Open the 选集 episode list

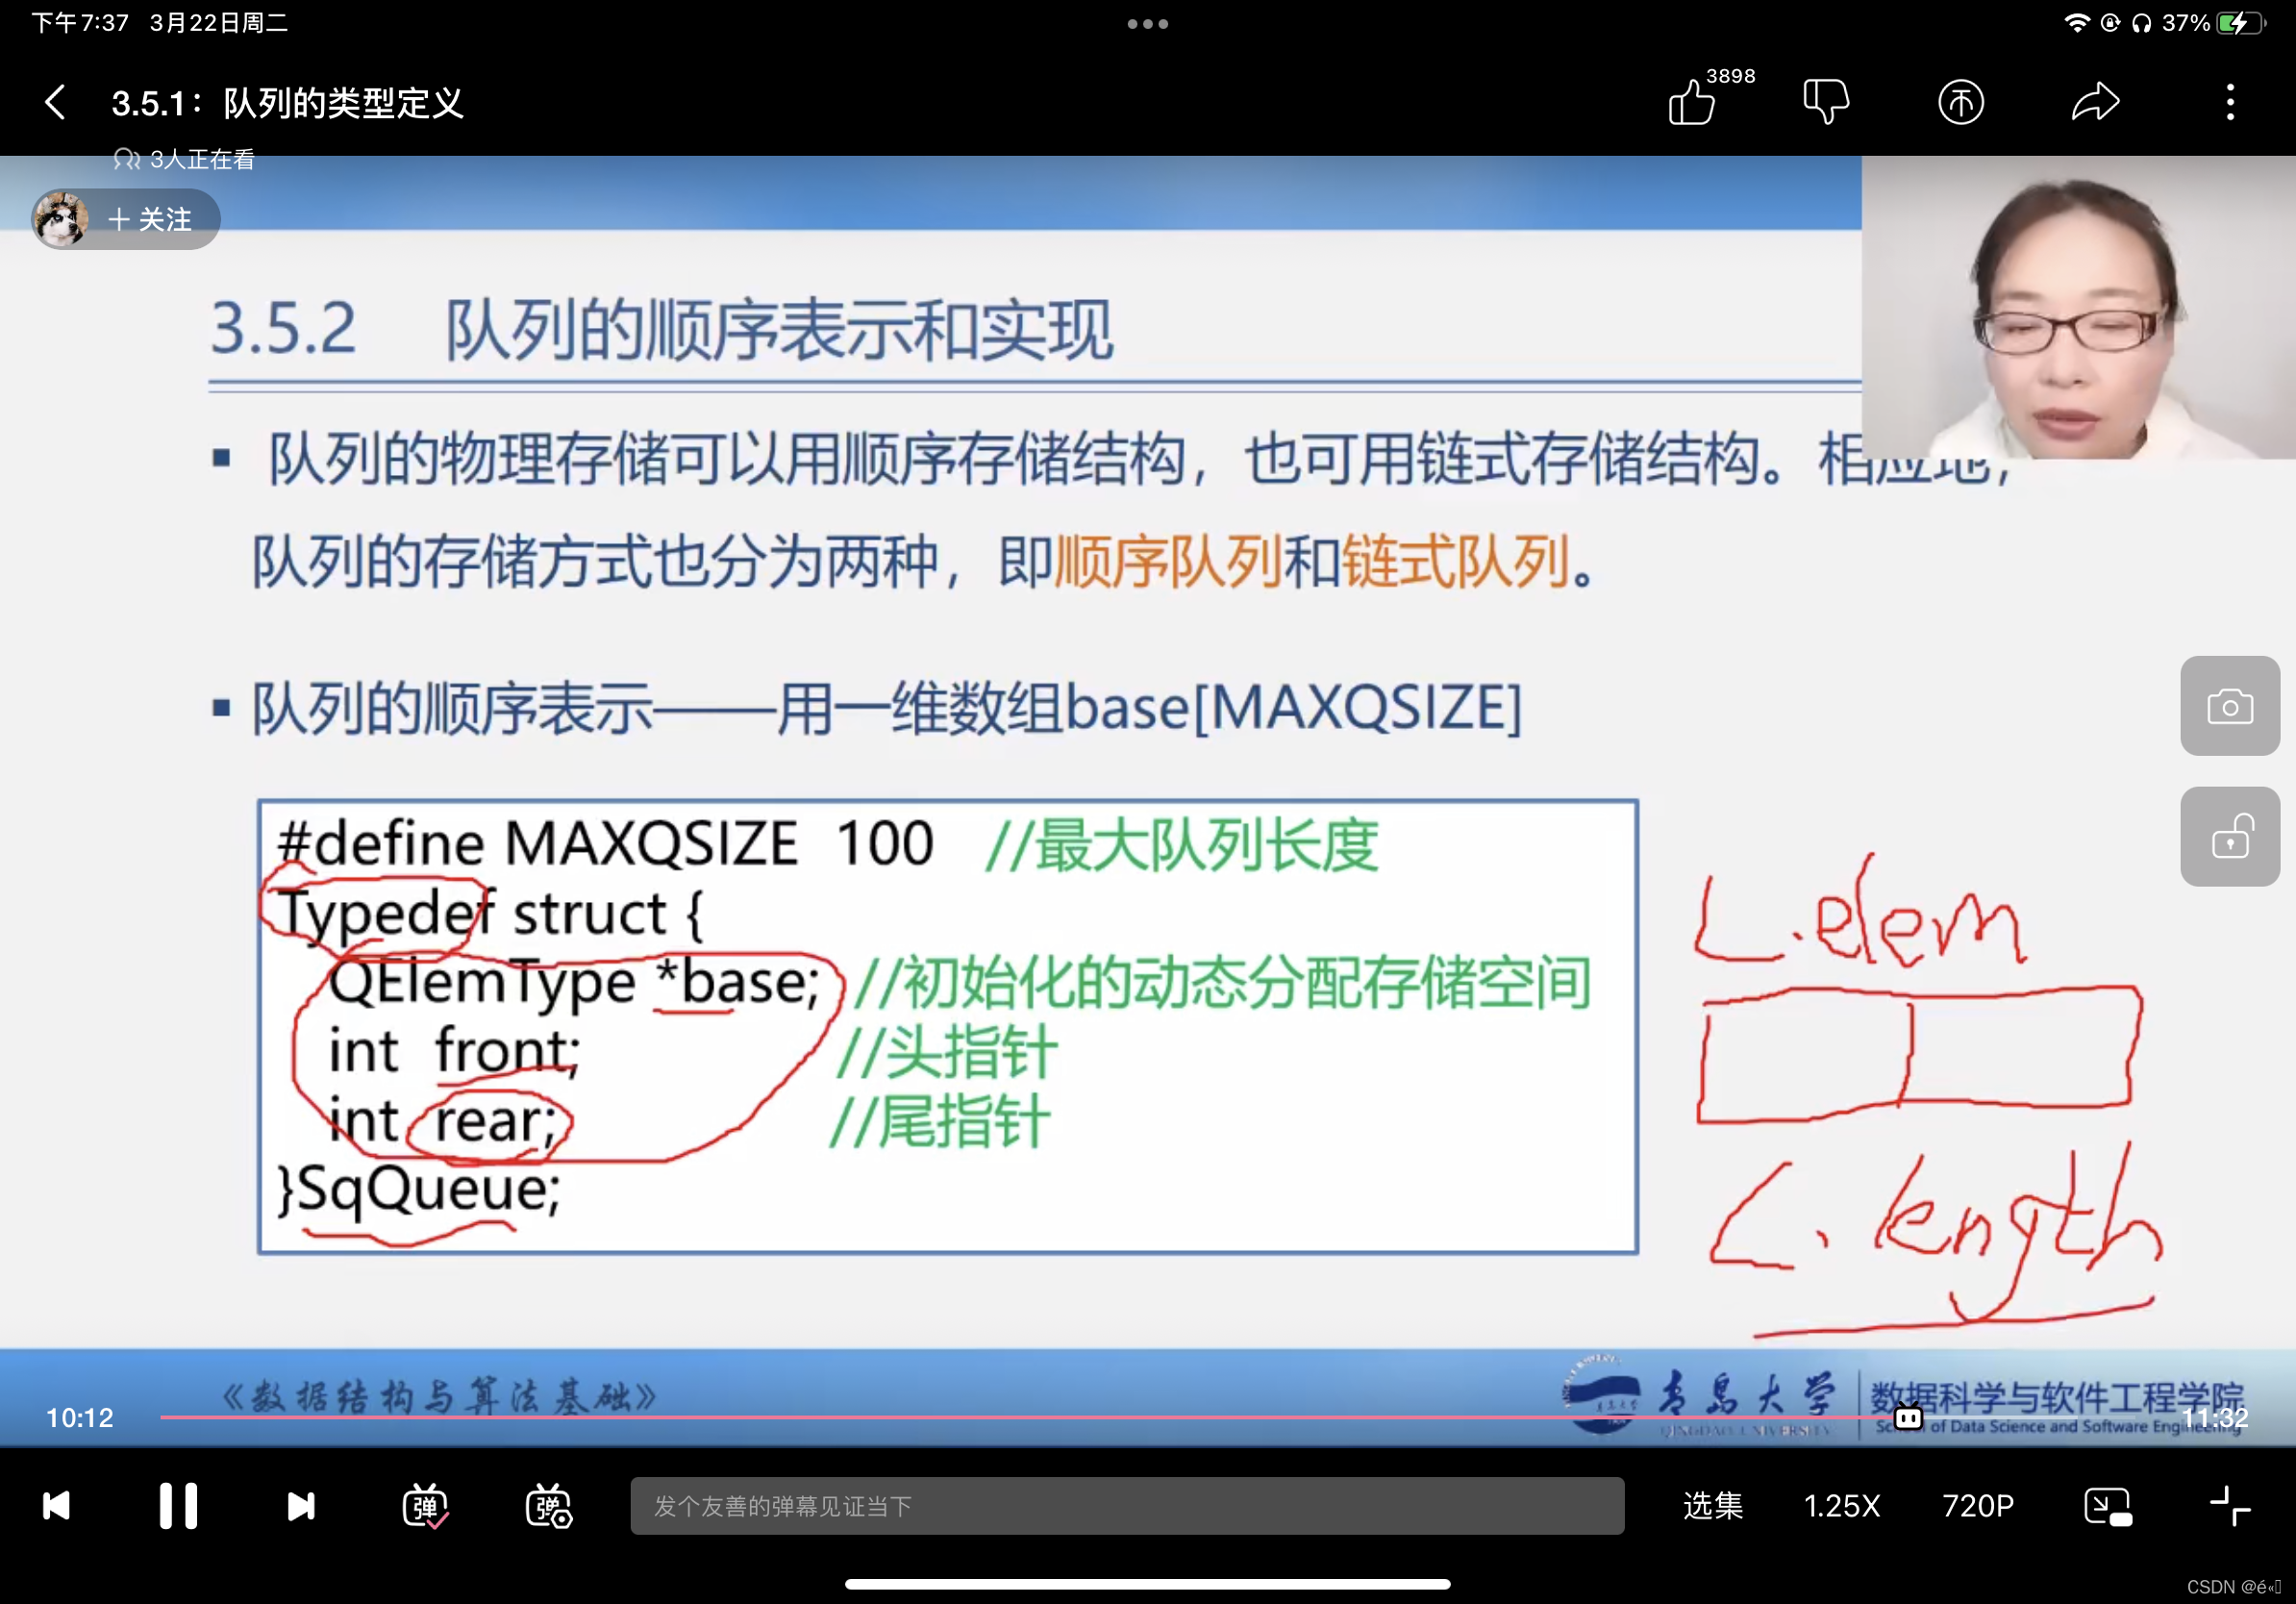point(1712,1505)
